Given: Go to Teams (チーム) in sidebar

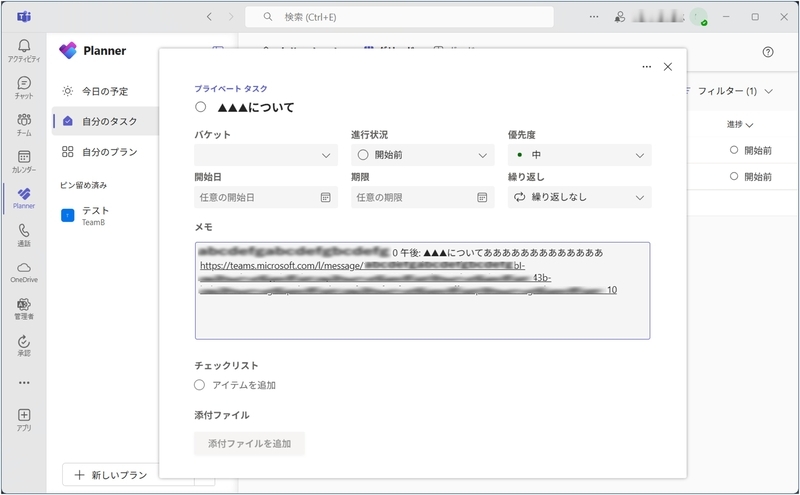Looking at the screenshot, I should coord(23,125).
